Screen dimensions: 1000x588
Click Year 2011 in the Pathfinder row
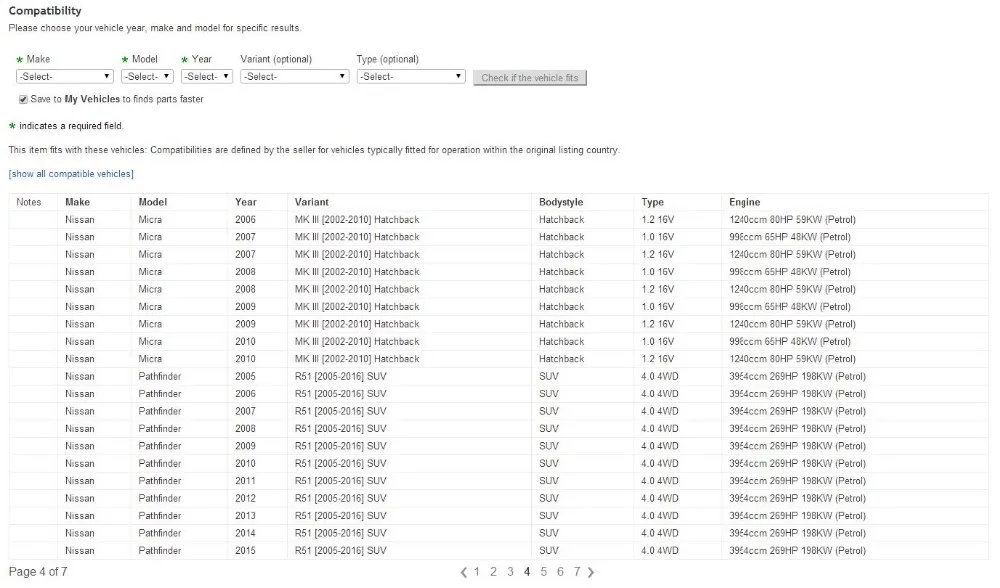(245, 481)
